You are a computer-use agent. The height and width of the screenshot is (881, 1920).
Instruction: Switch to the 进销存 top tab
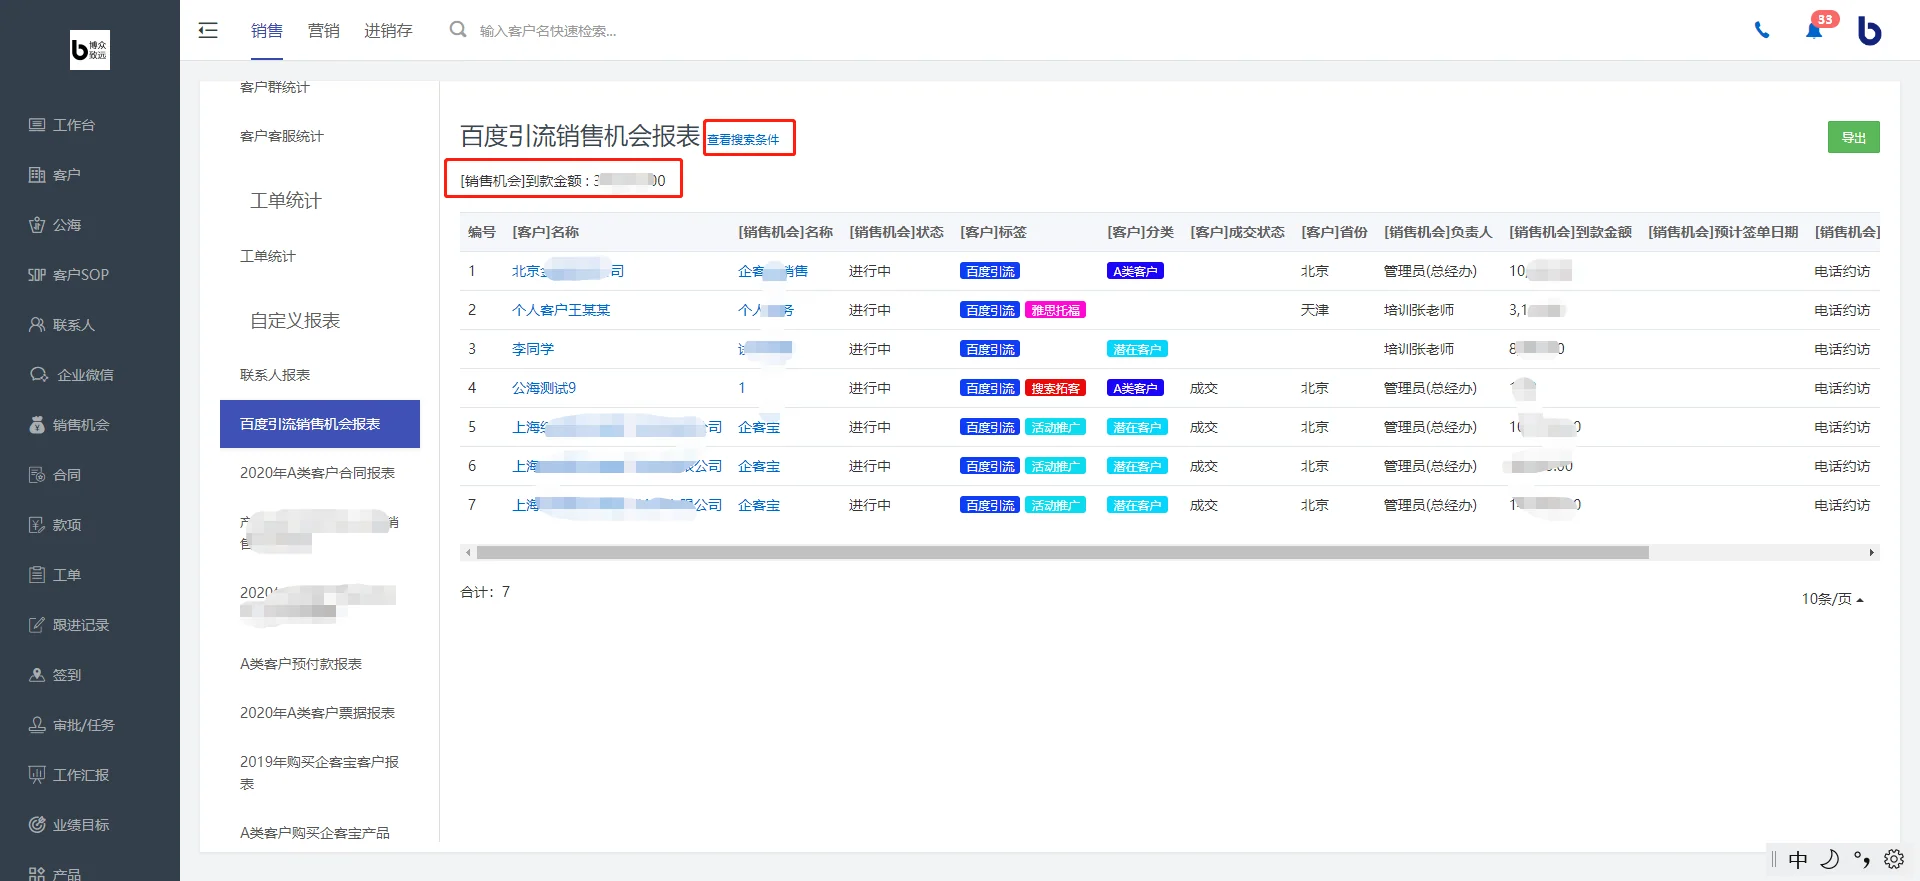(x=388, y=31)
